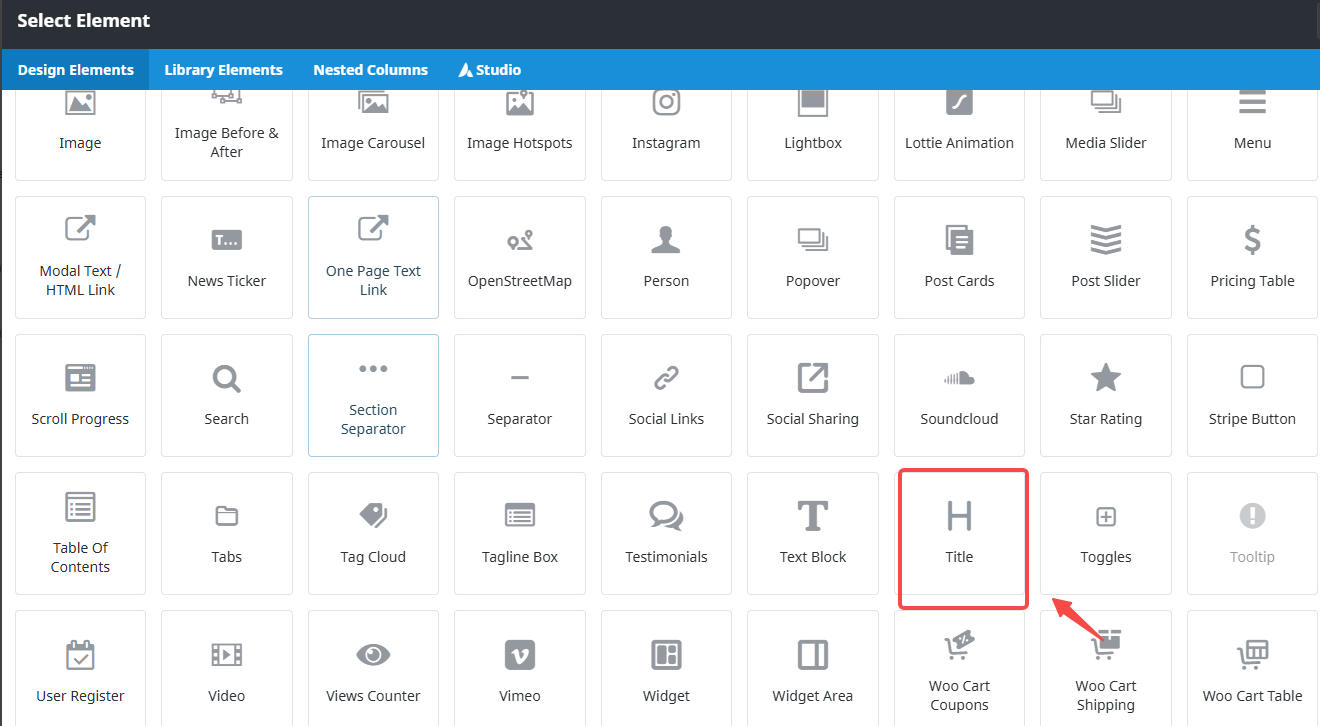Pick the Soundcloud element icon
Image resolution: width=1320 pixels, height=726 pixels.
pyautogui.click(x=959, y=378)
